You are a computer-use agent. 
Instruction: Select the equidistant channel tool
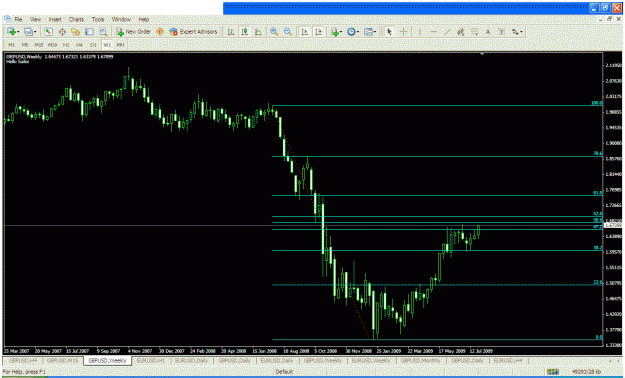click(461, 32)
